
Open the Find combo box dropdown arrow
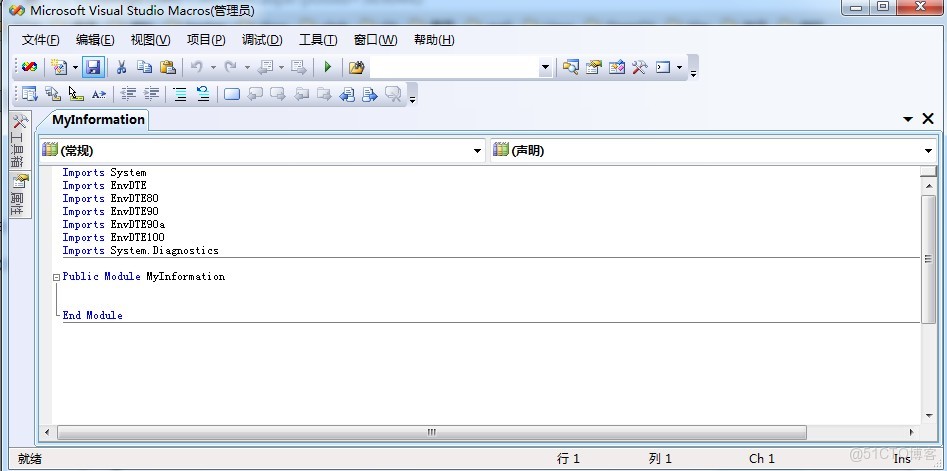(x=545, y=67)
